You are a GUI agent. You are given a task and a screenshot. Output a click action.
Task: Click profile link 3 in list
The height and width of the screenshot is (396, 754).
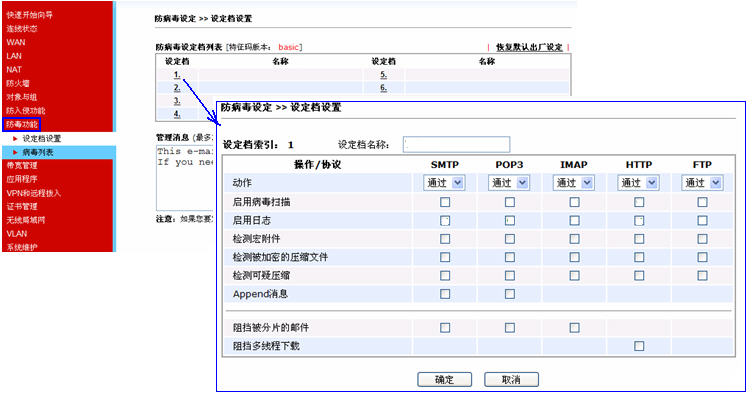(177, 101)
